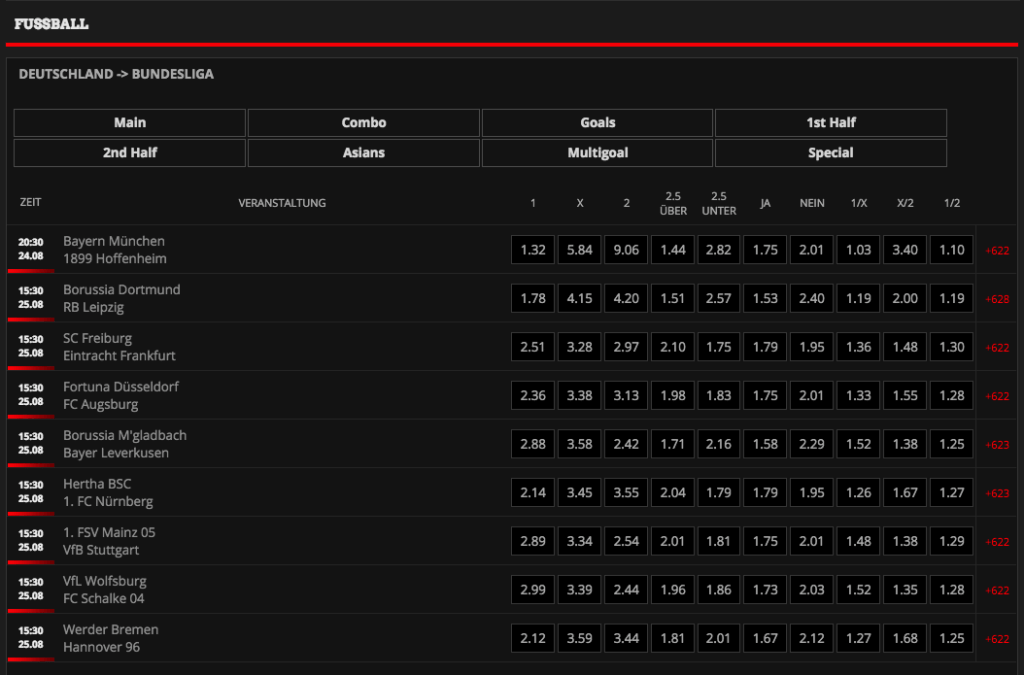Viewport: 1024px width, 675px height.
Task: Choose draw odds 3.45 in Hertha match
Action: (579, 493)
